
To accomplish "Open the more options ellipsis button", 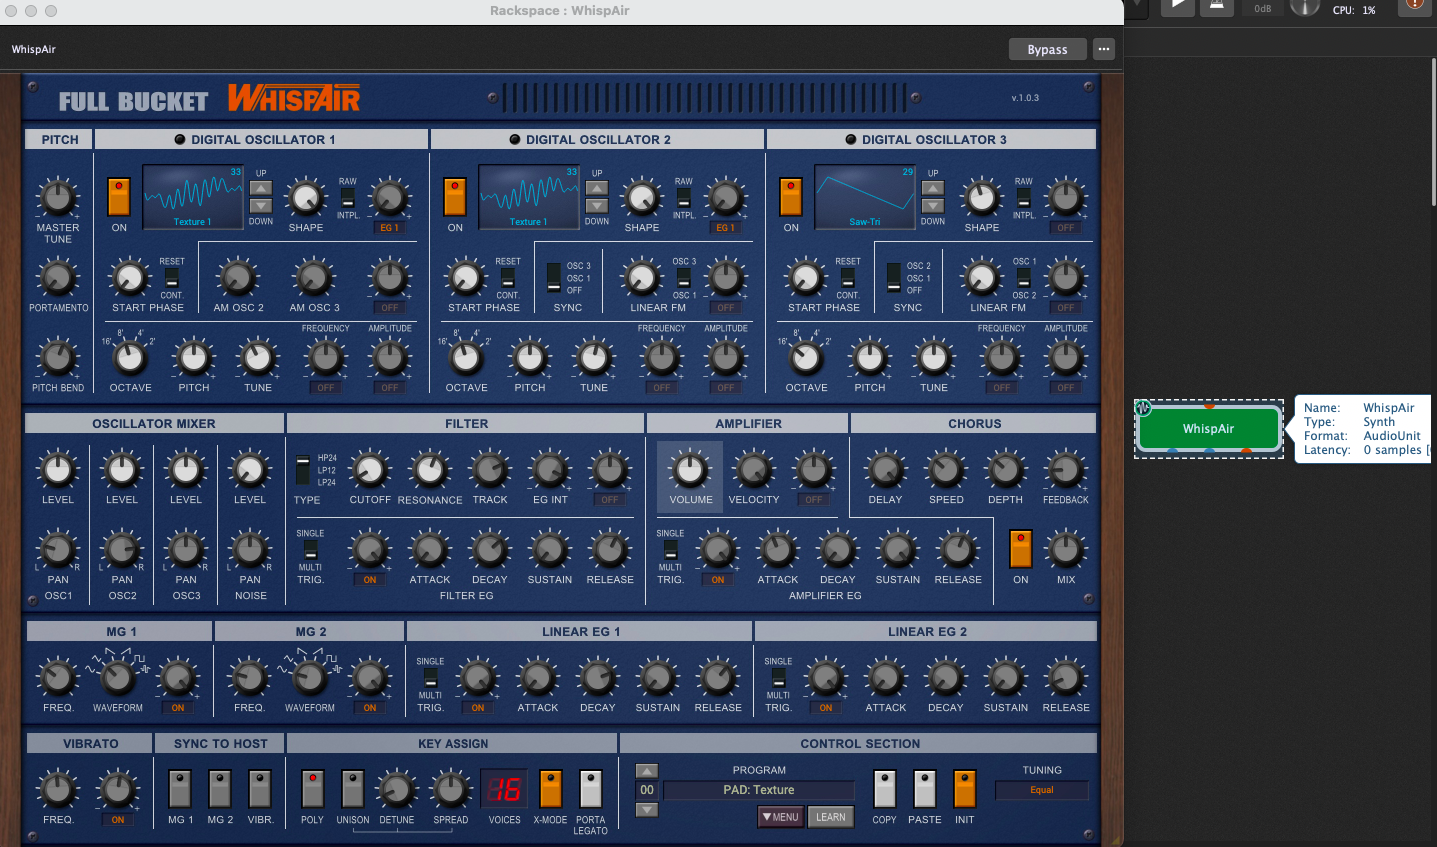I will click(x=1104, y=49).
